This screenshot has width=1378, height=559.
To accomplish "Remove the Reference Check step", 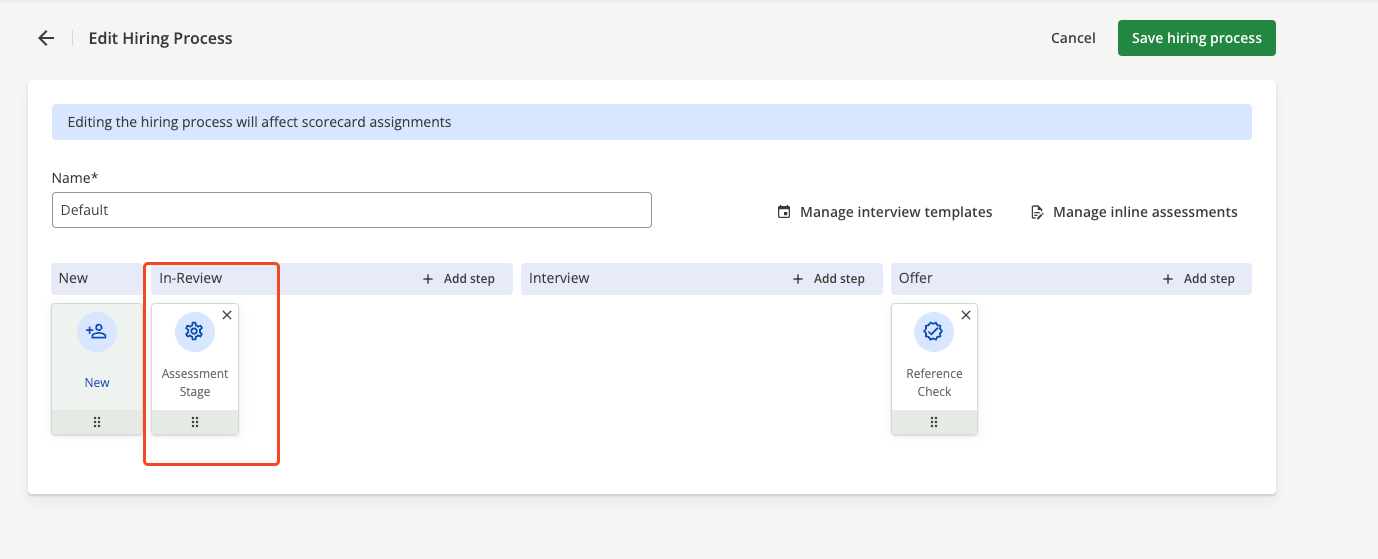I will [966, 315].
